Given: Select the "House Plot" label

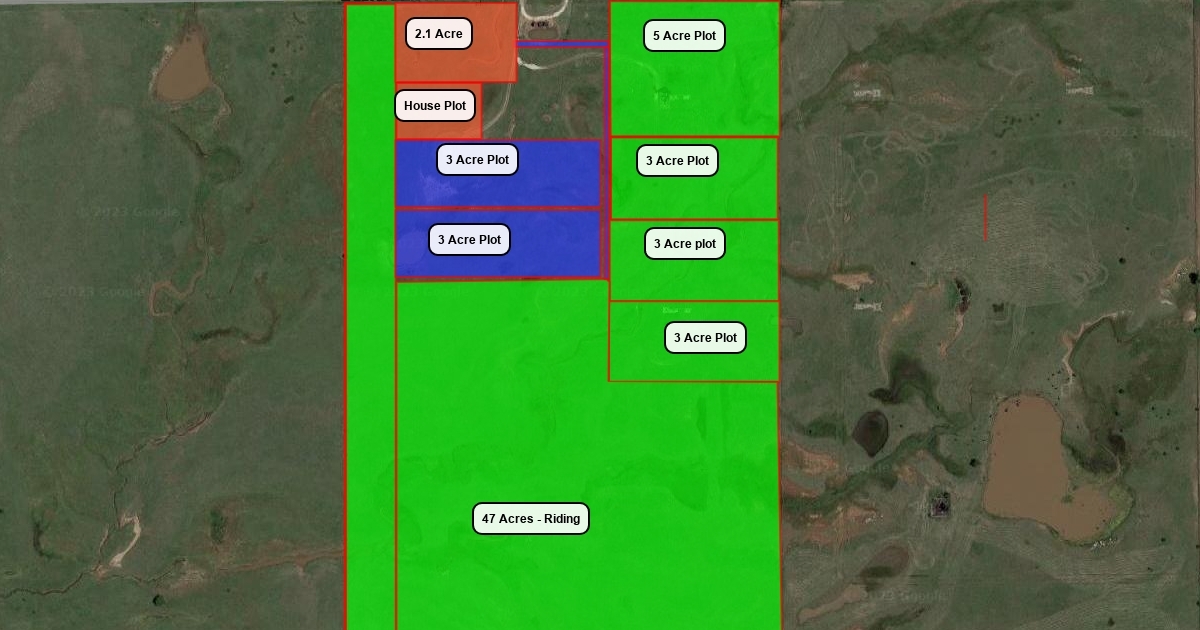Looking at the screenshot, I should tap(435, 106).
